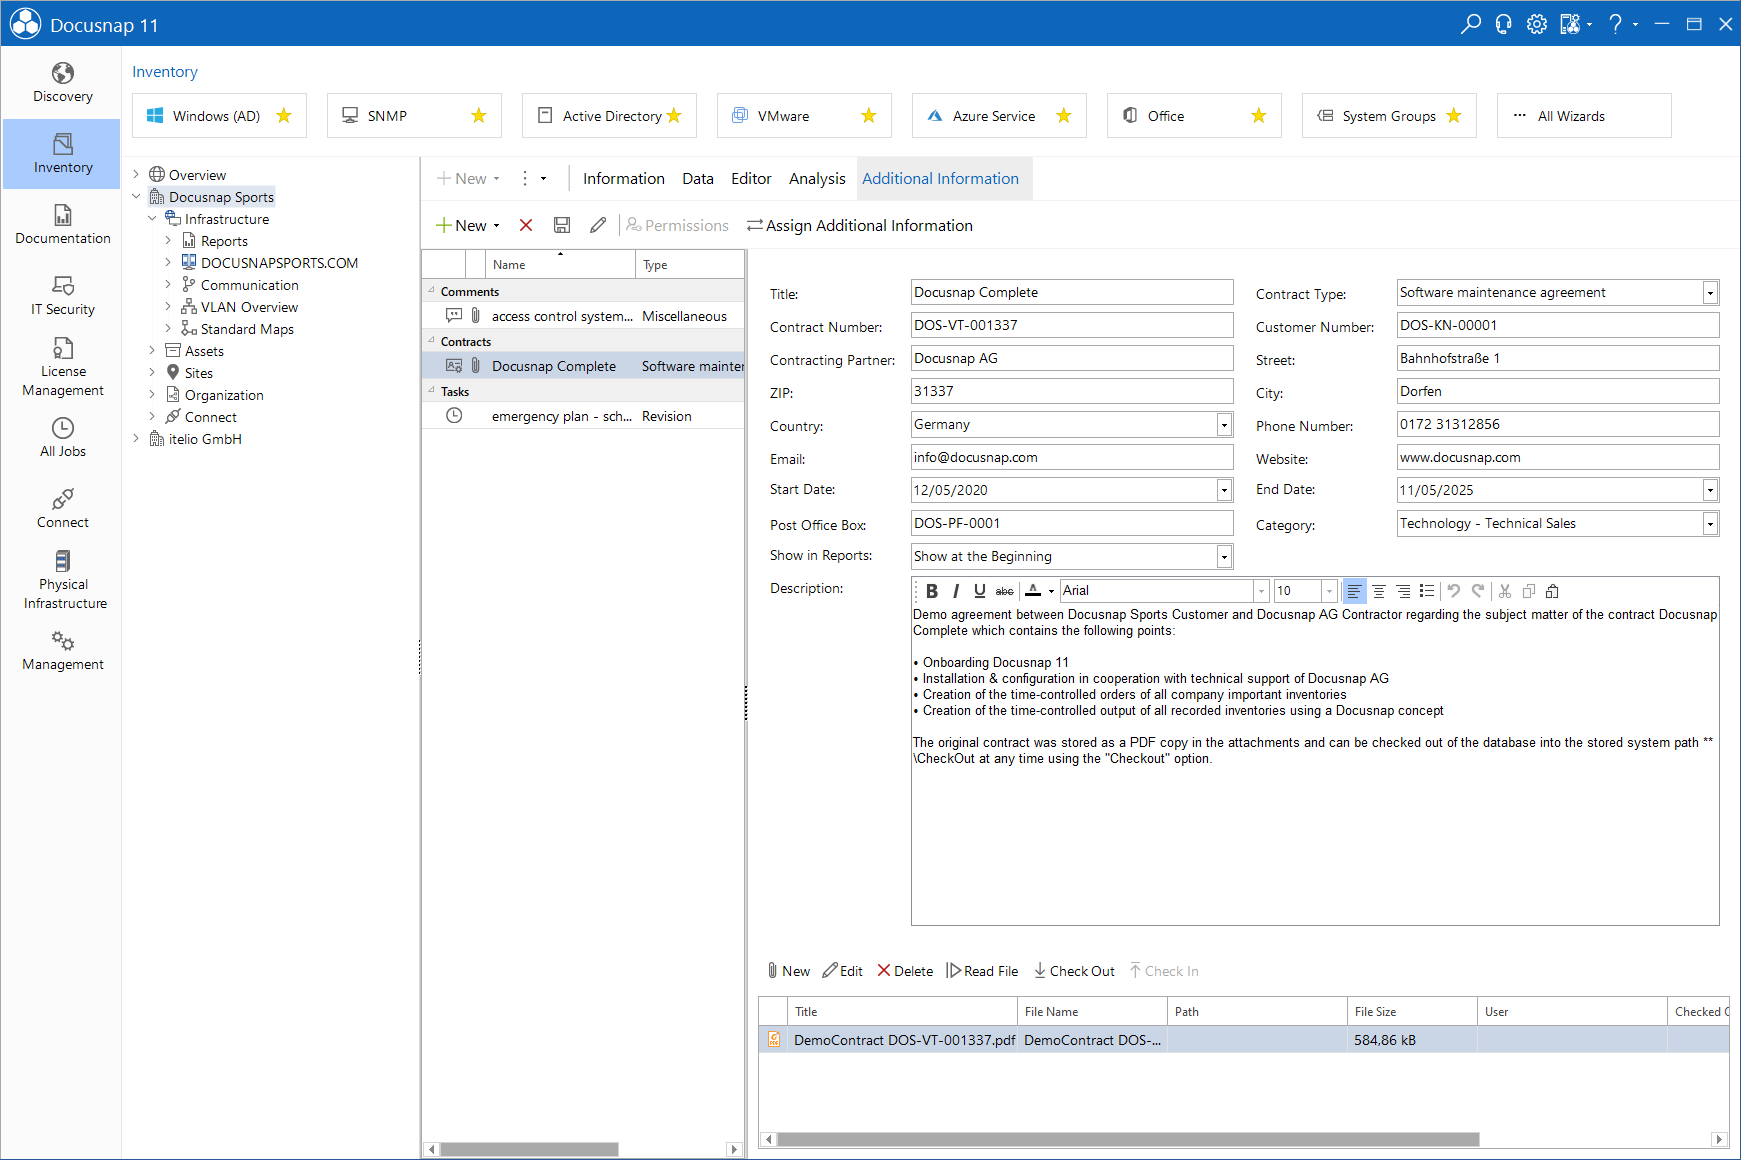Screen dimensions: 1741x1160
Task: Toggle favorite star on SNMP wizard
Action: click(479, 116)
